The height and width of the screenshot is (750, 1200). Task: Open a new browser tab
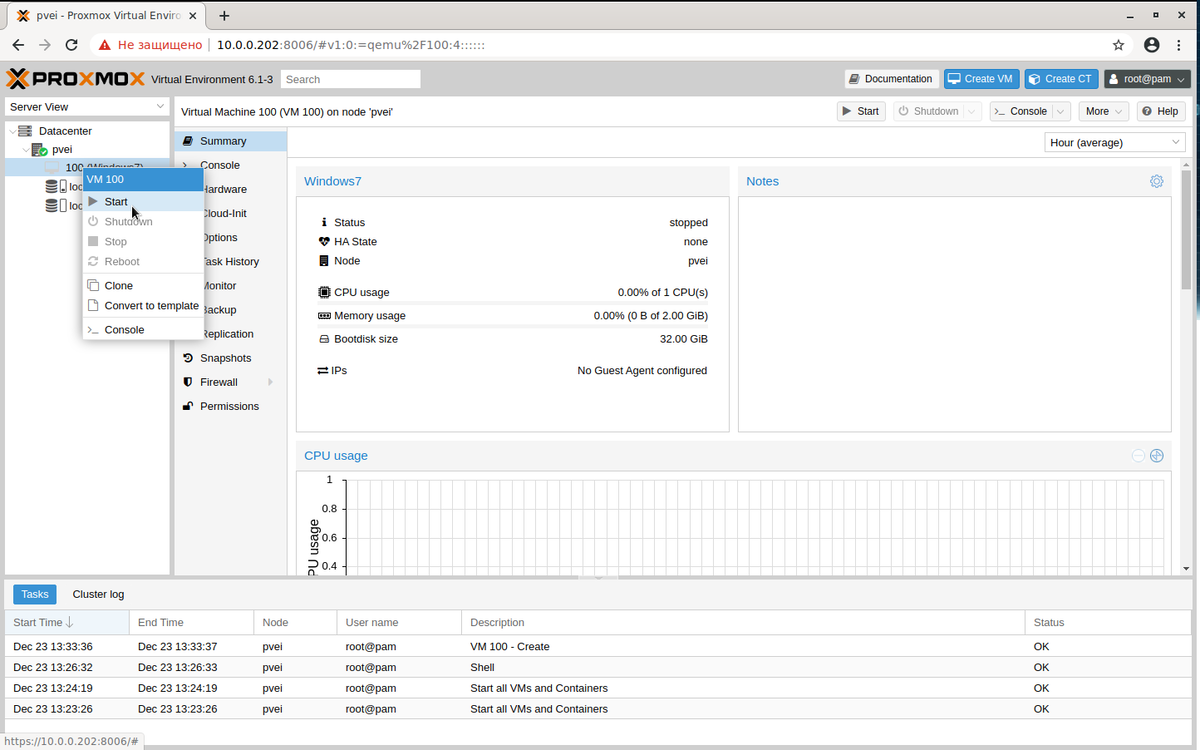pyautogui.click(x=224, y=15)
